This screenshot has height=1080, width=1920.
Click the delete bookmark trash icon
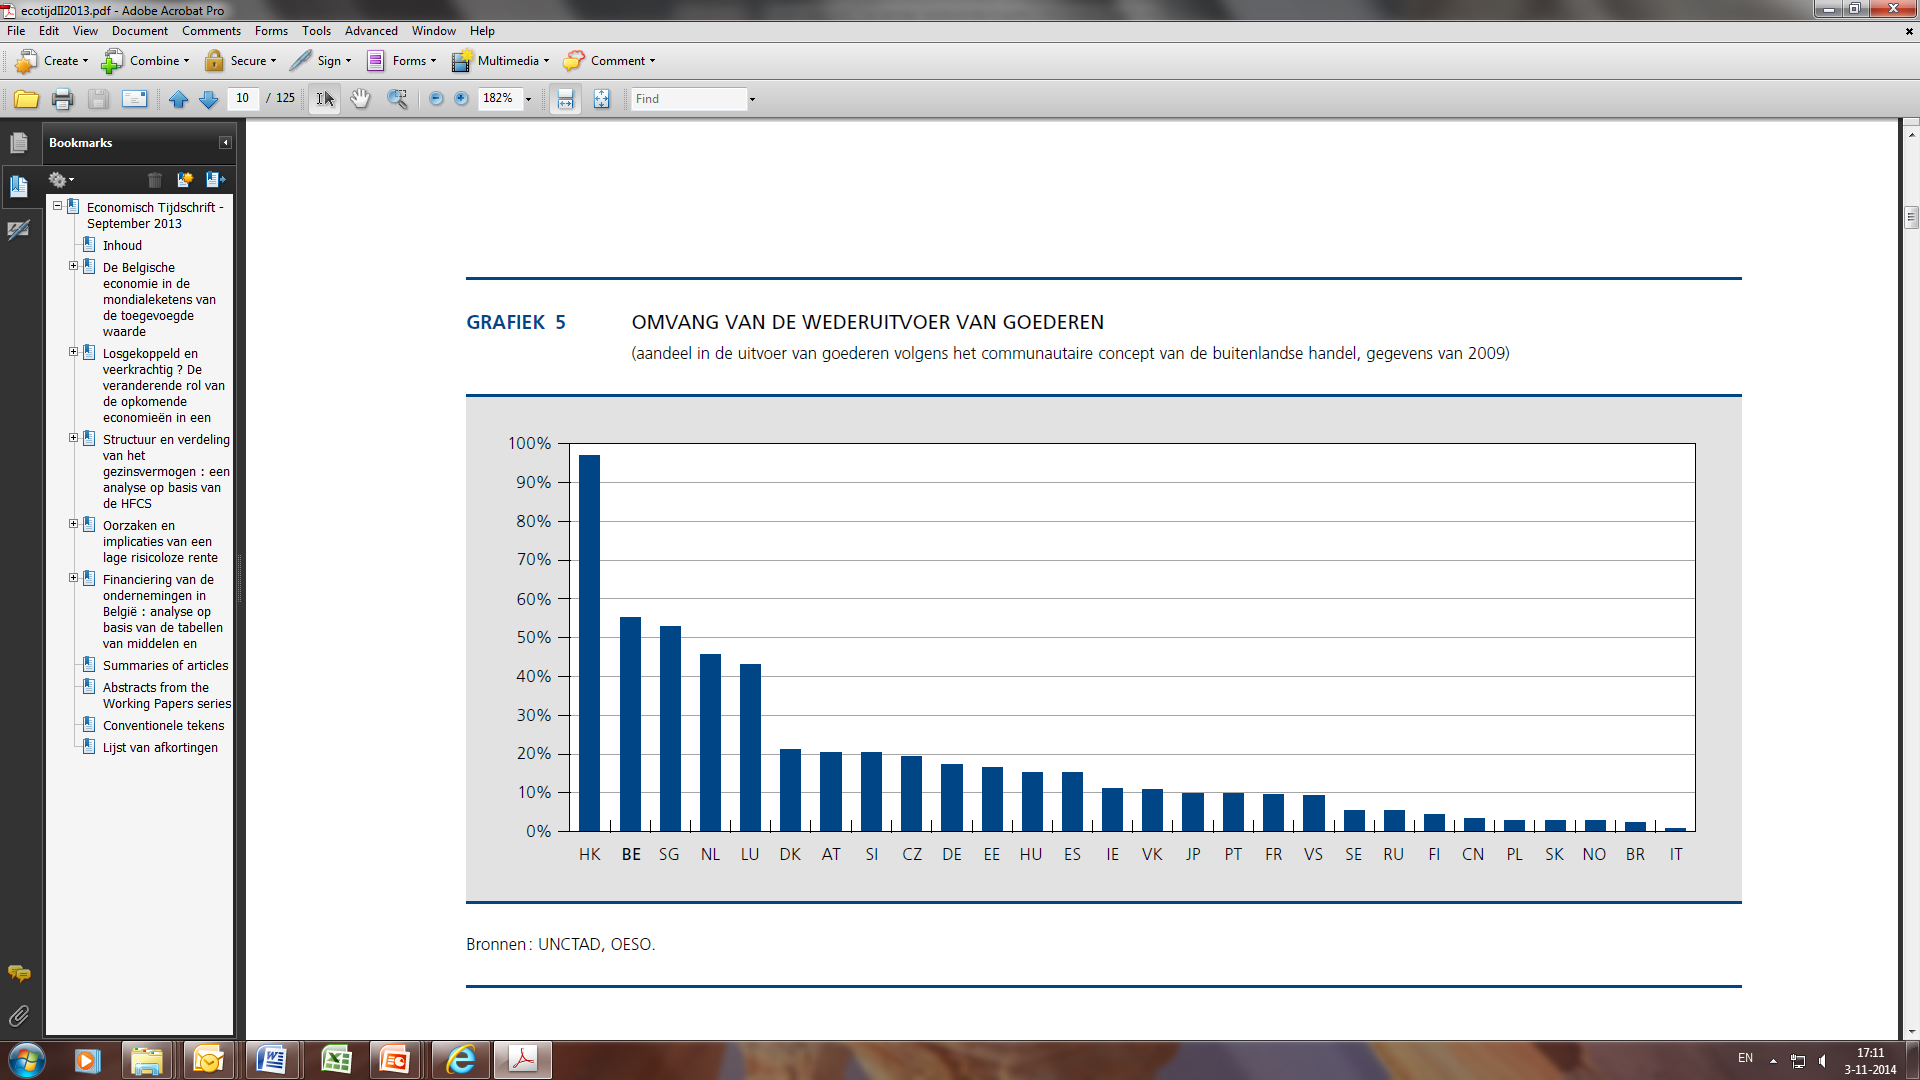click(154, 180)
